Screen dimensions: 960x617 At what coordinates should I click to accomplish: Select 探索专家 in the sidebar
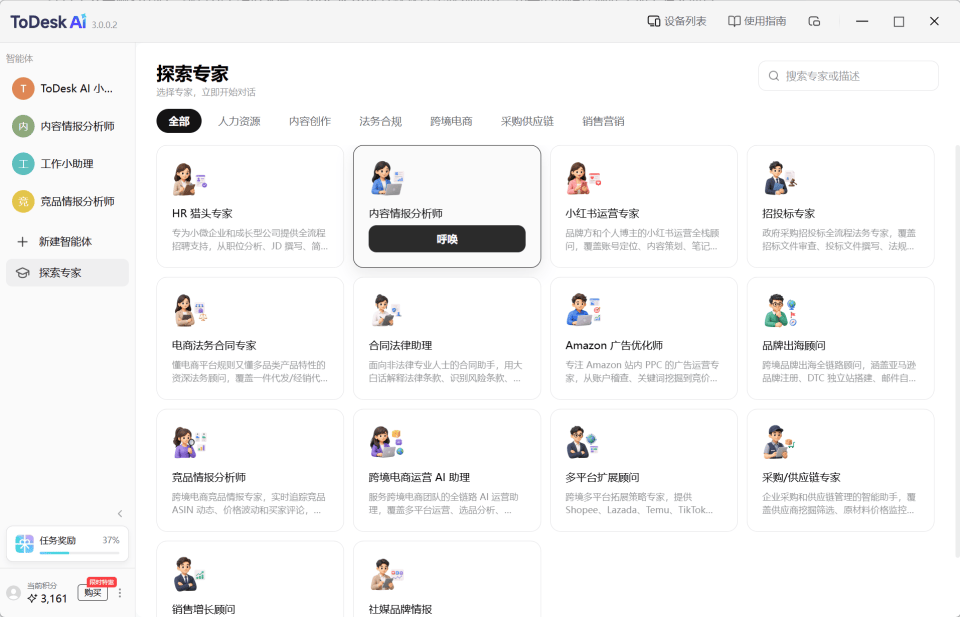click(67, 273)
